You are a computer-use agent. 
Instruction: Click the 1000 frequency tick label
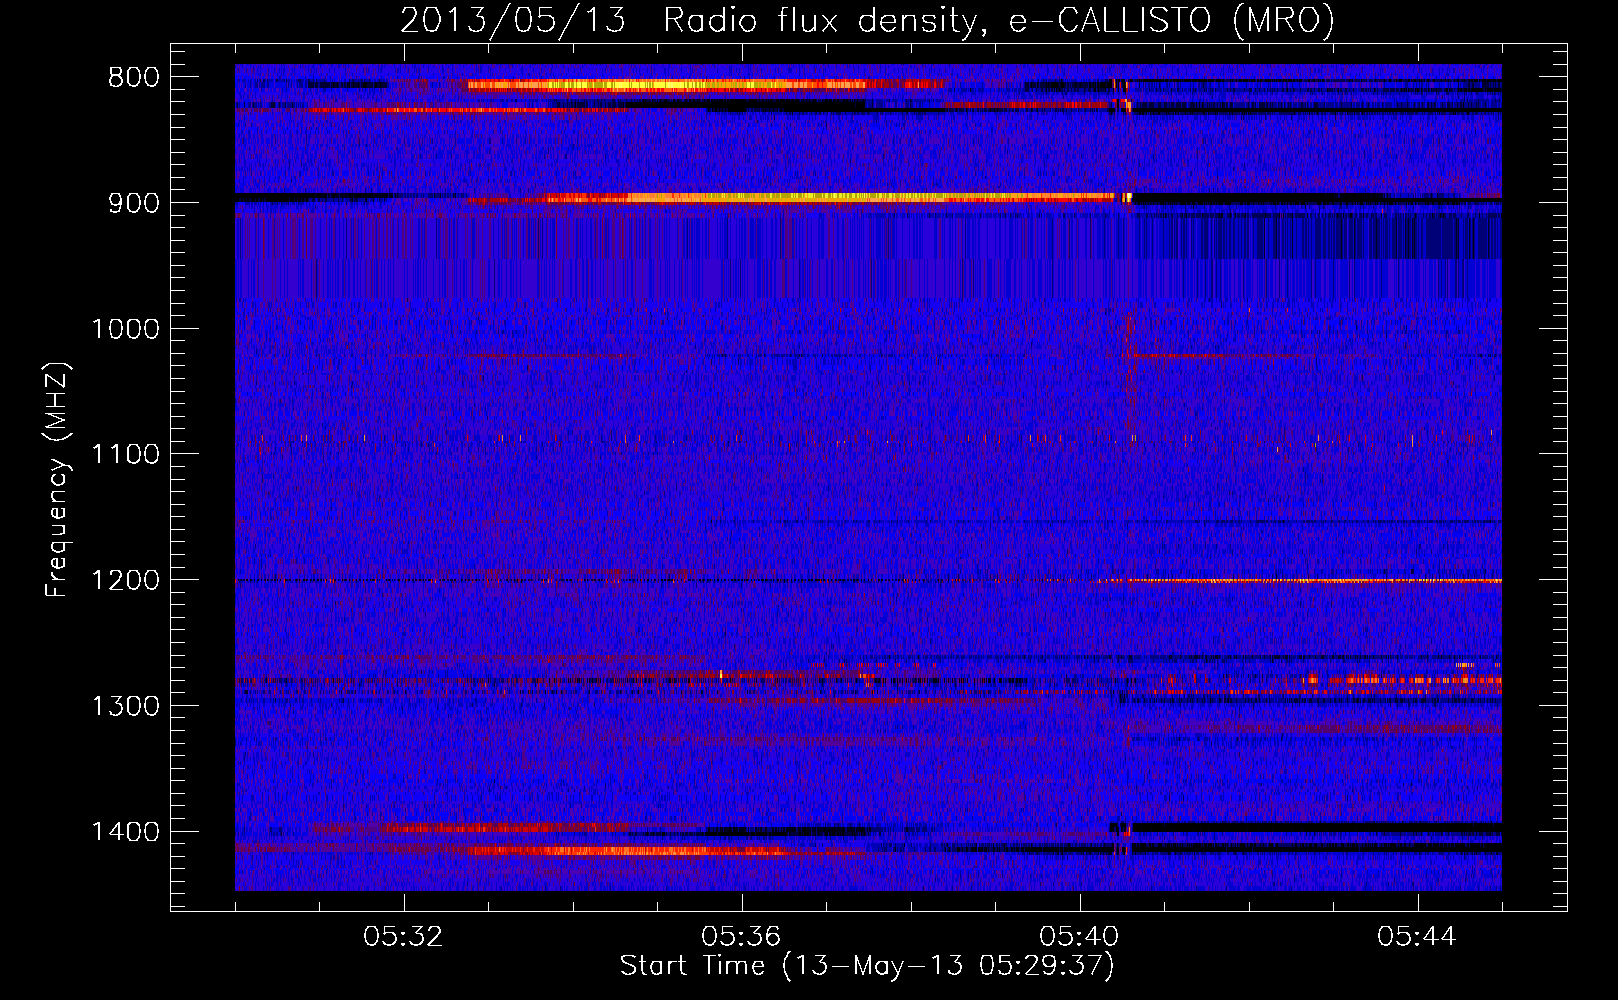pos(125,329)
